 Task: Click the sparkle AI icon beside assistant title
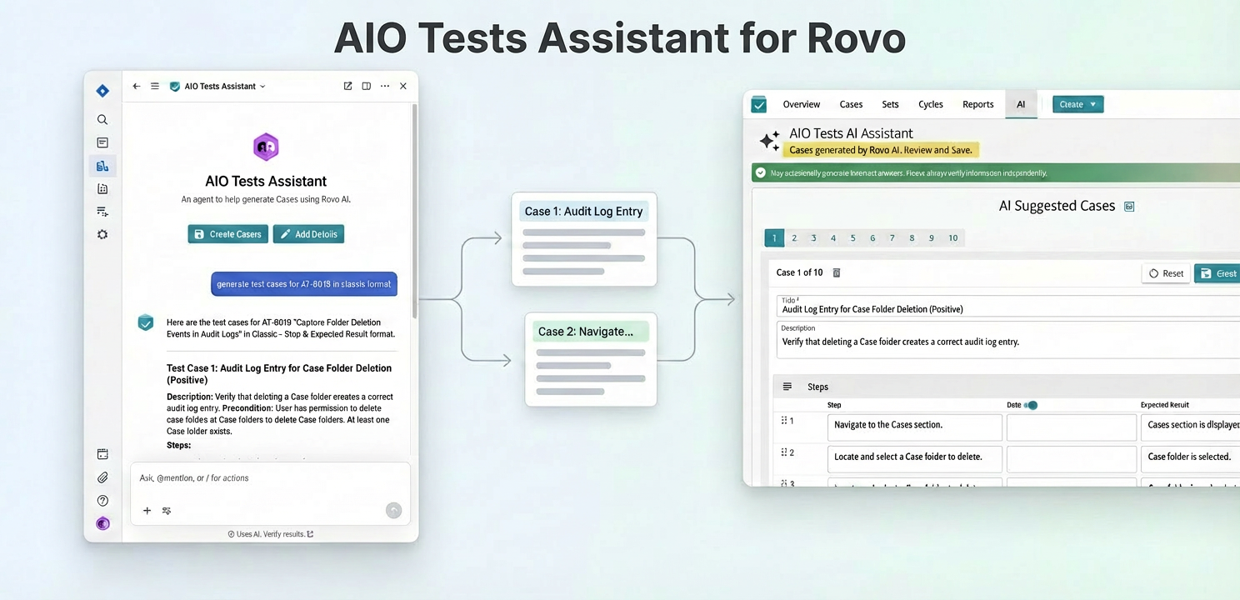coord(769,141)
